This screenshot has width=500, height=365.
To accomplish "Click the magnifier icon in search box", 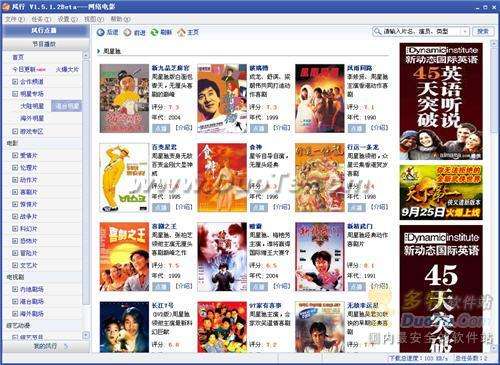I will pyautogui.click(x=378, y=32).
